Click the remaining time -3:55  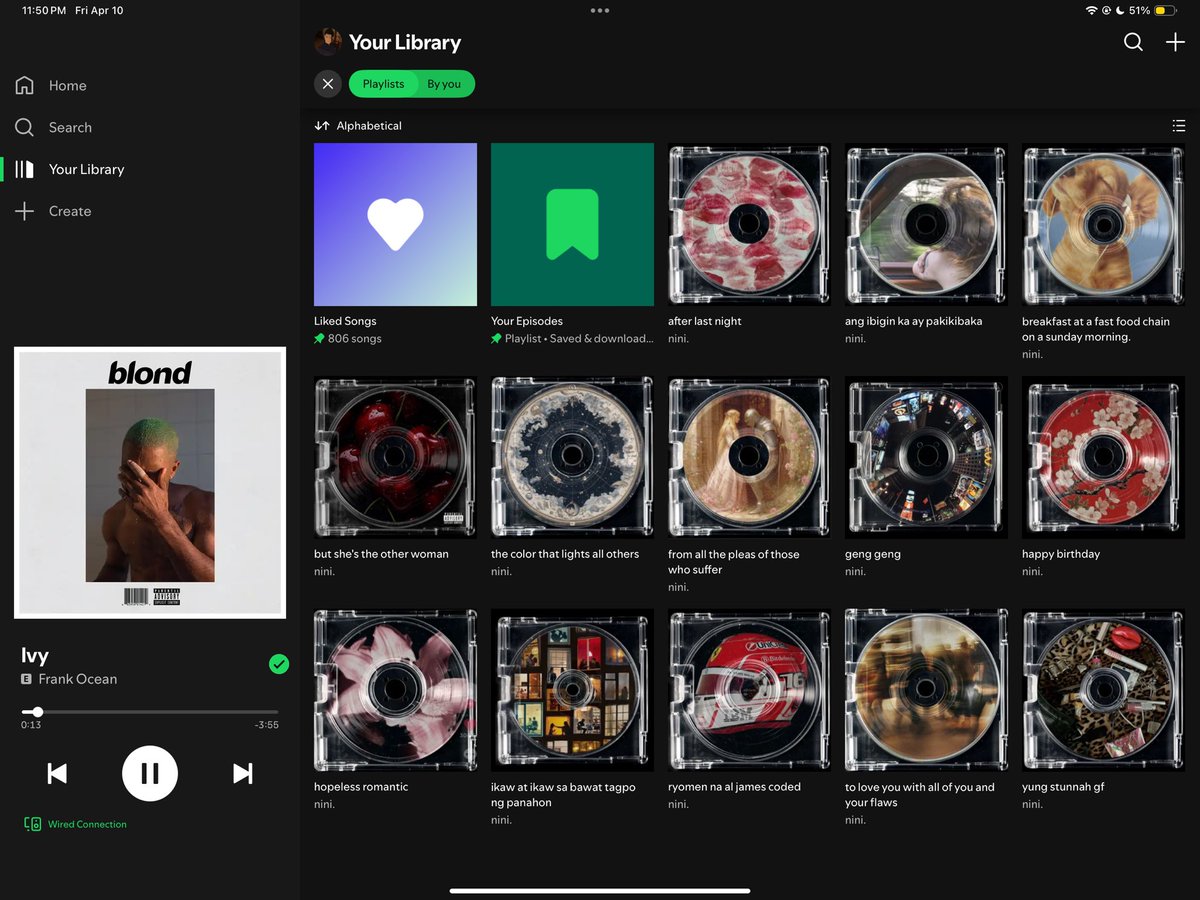click(x=266, y=725)
